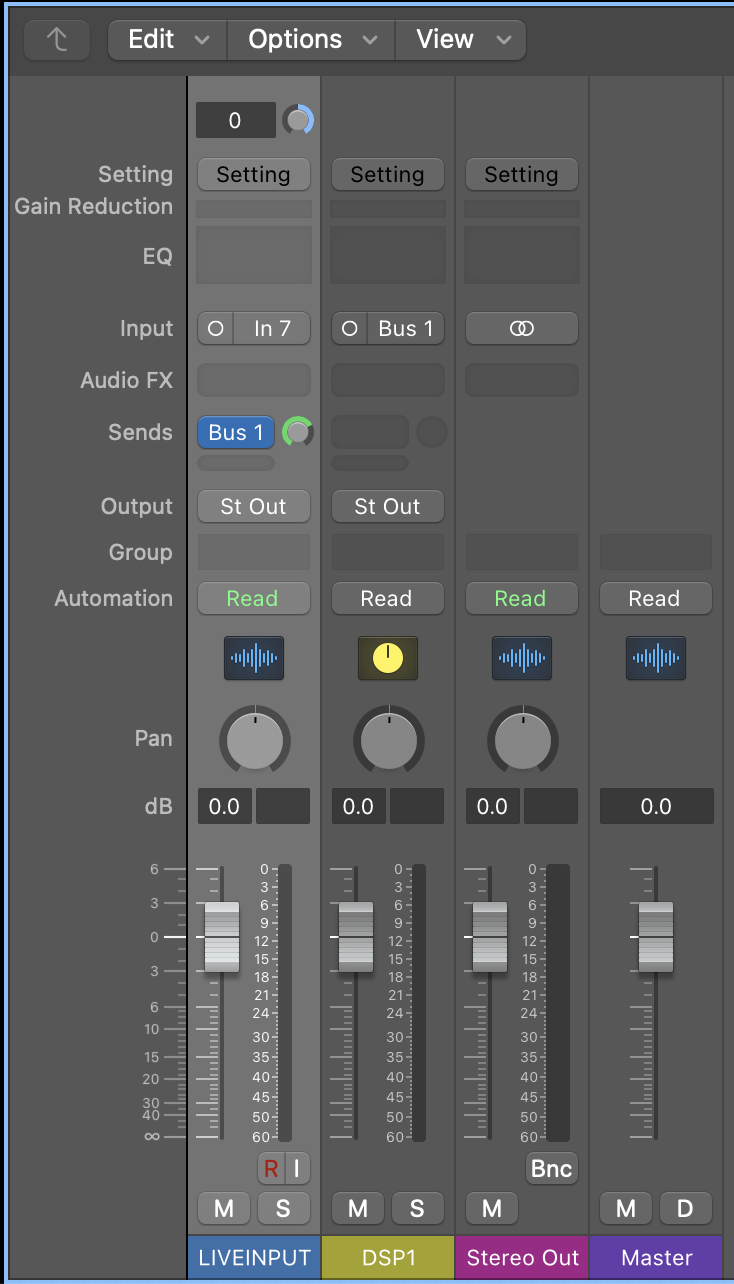734x1284 pixels.
Task: Solo the DSP1 channel
Action: point(417,1208)
